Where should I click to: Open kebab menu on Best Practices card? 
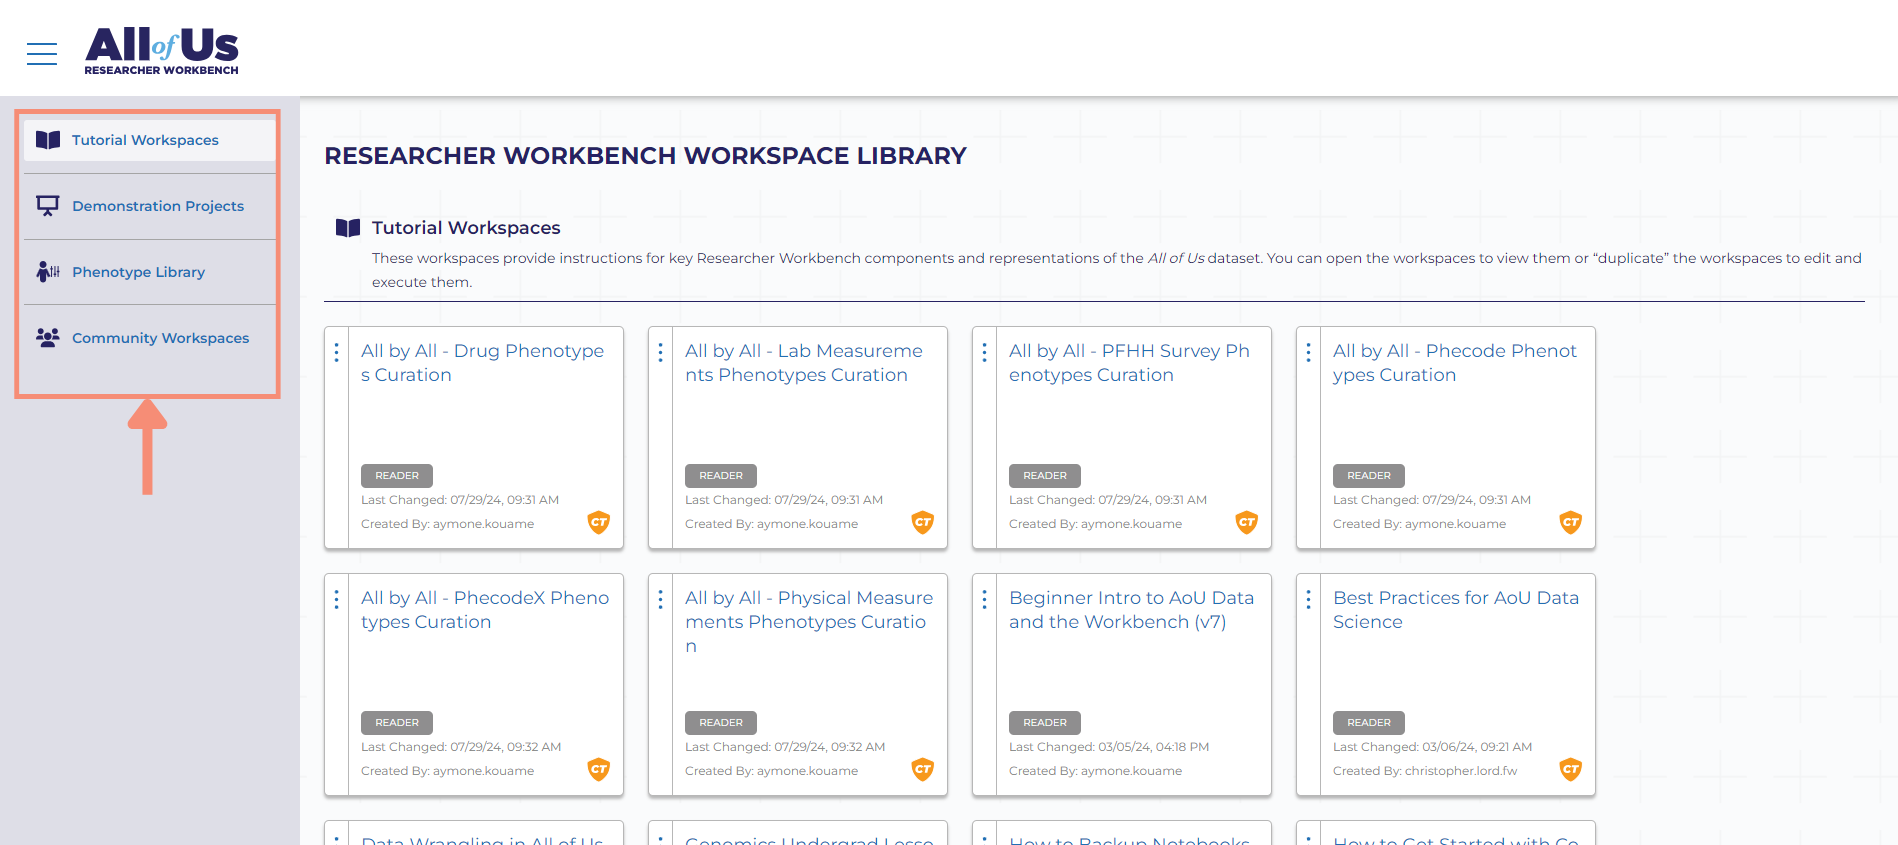tap(1308, 599)
